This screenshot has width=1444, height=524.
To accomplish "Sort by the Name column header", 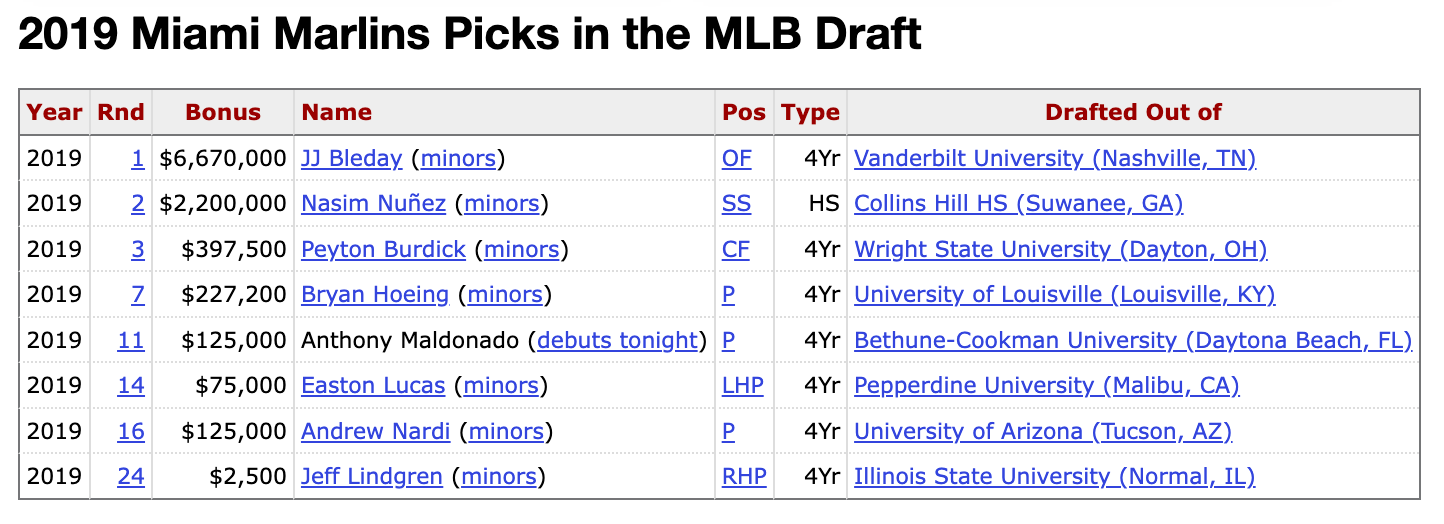I will 336,112.
